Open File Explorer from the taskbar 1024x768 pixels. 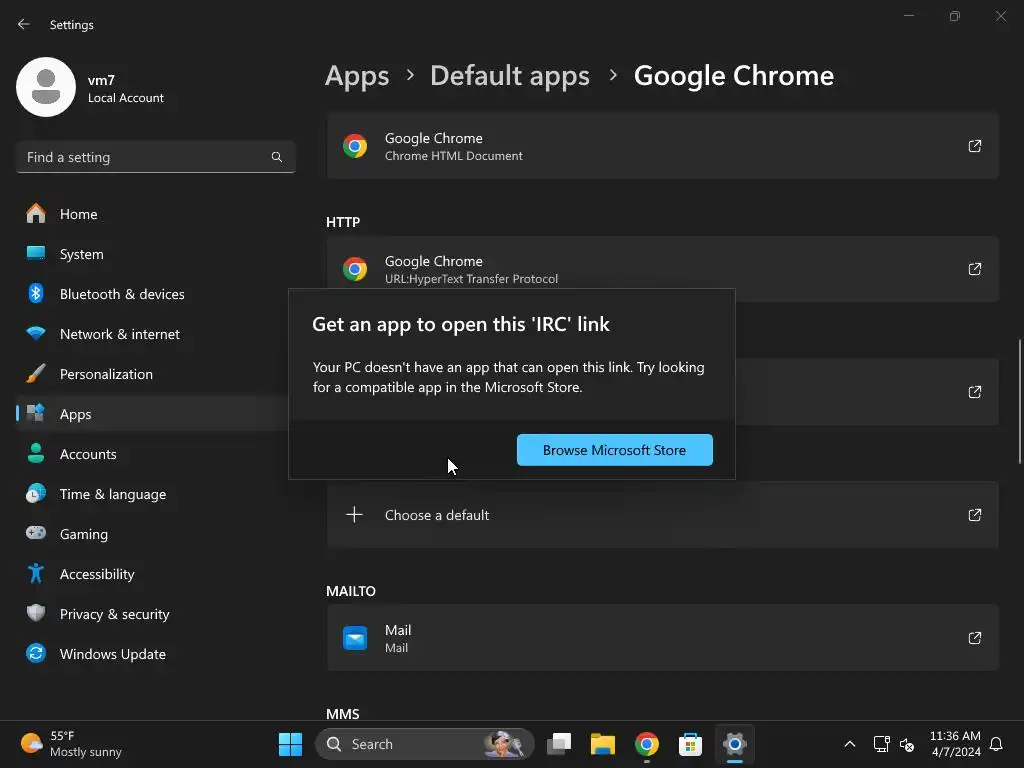[x=603, y=744]
